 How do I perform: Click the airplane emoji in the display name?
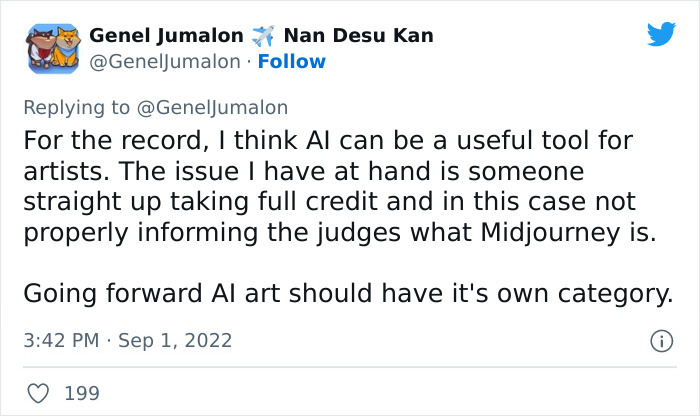(264, 36)
